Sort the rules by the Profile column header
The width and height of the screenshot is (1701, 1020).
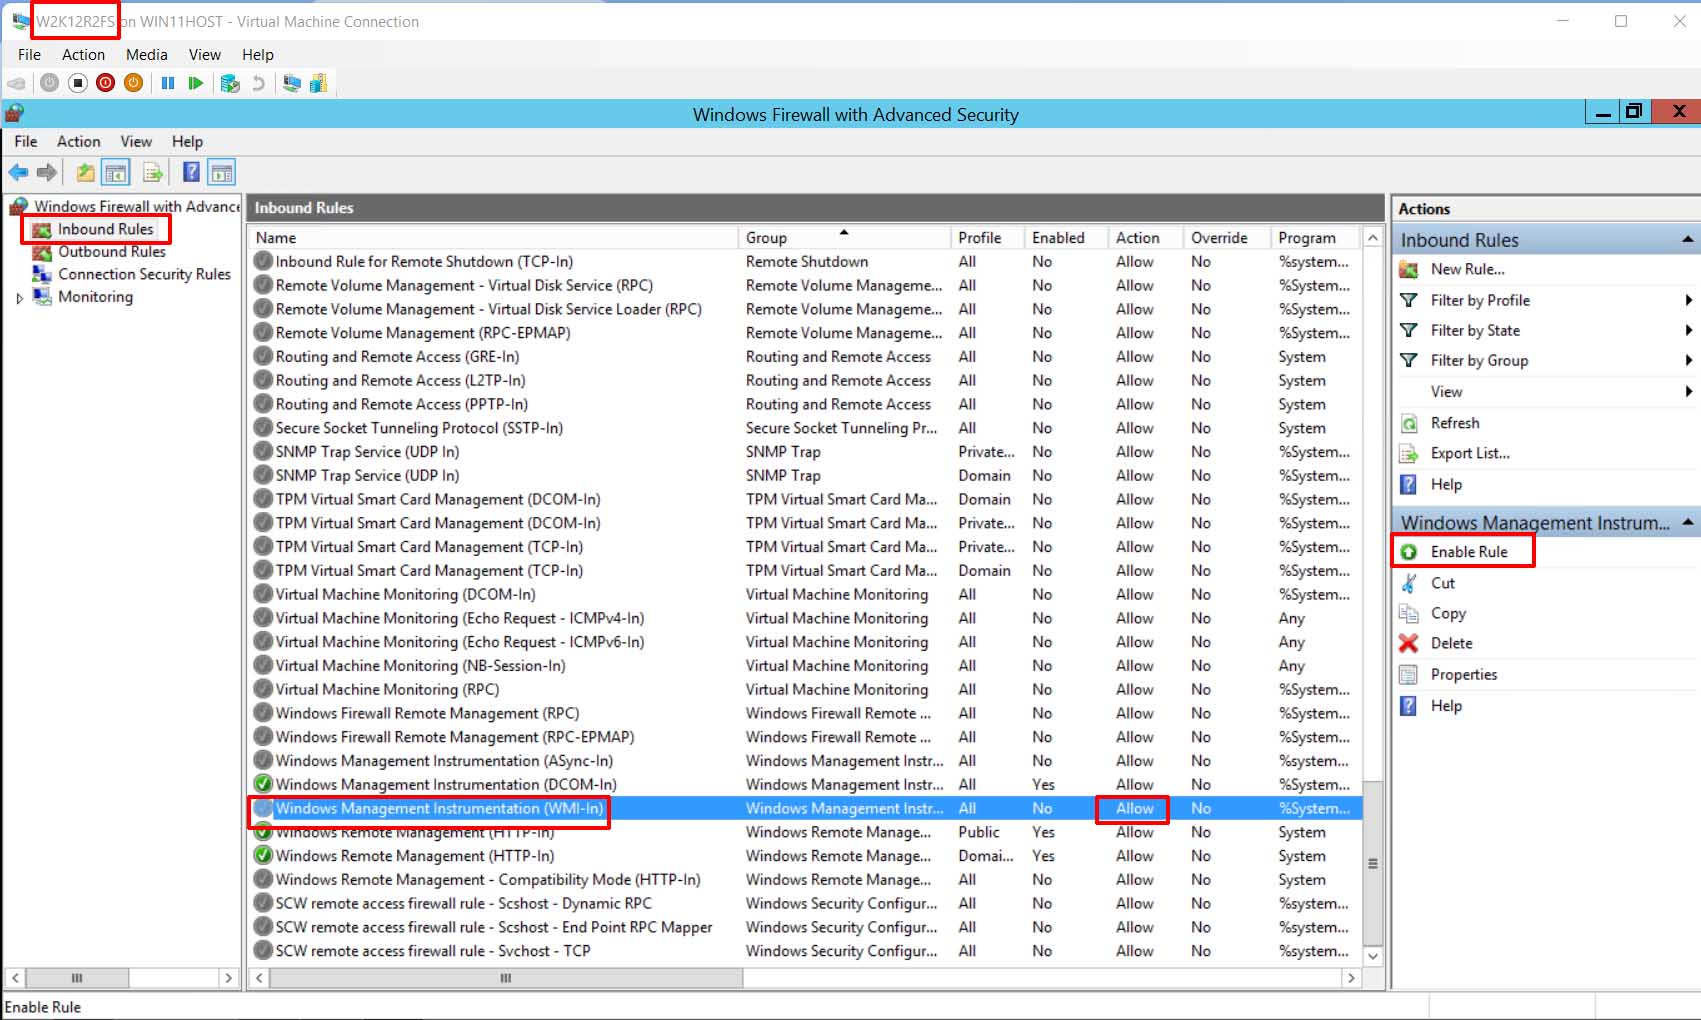point(988,237)
